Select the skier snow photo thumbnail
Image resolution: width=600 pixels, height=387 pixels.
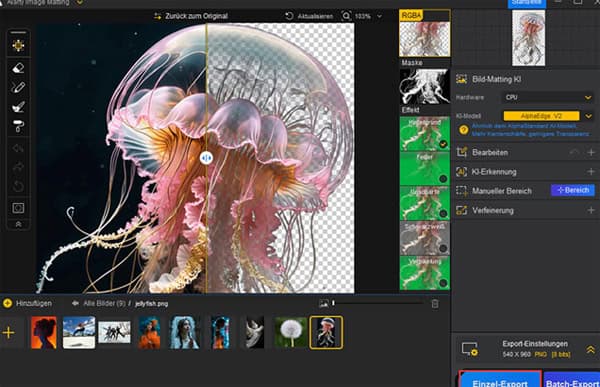click(79, 332)
